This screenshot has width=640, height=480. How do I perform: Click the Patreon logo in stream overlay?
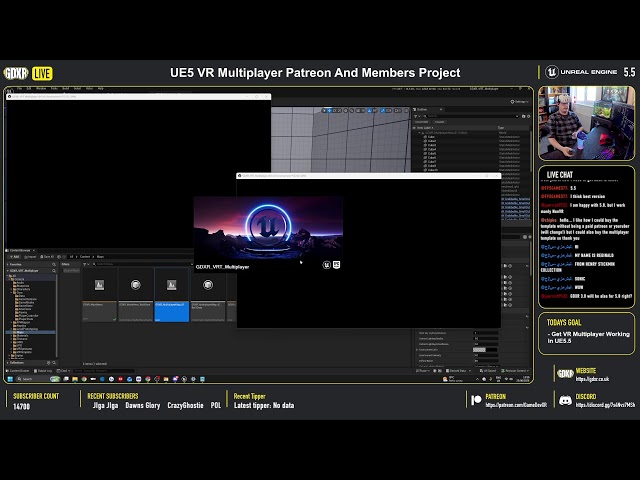coord(476,400)
